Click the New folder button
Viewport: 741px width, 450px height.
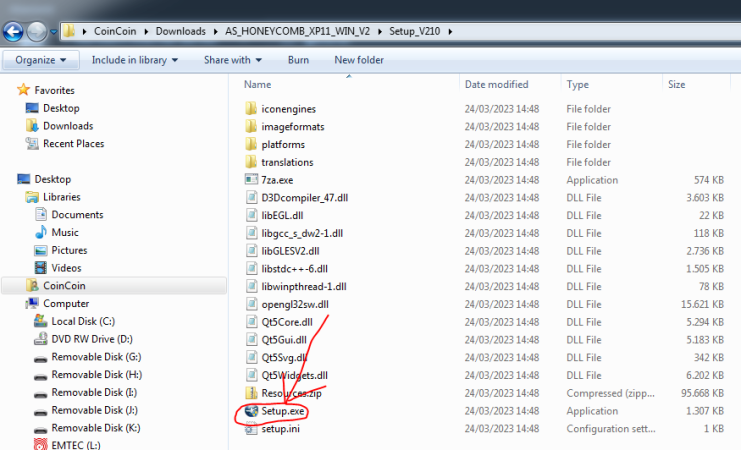click(359, 60)
